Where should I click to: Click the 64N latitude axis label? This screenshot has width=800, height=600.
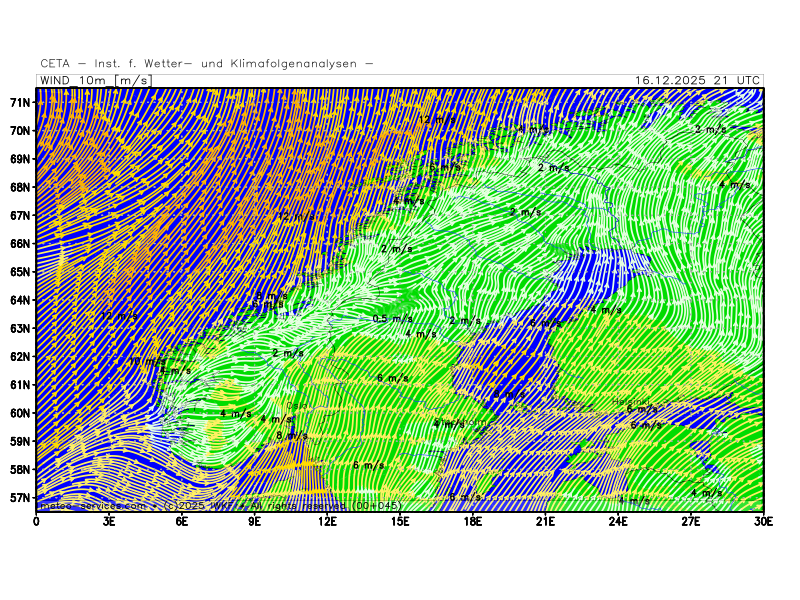tap(20, 300)
